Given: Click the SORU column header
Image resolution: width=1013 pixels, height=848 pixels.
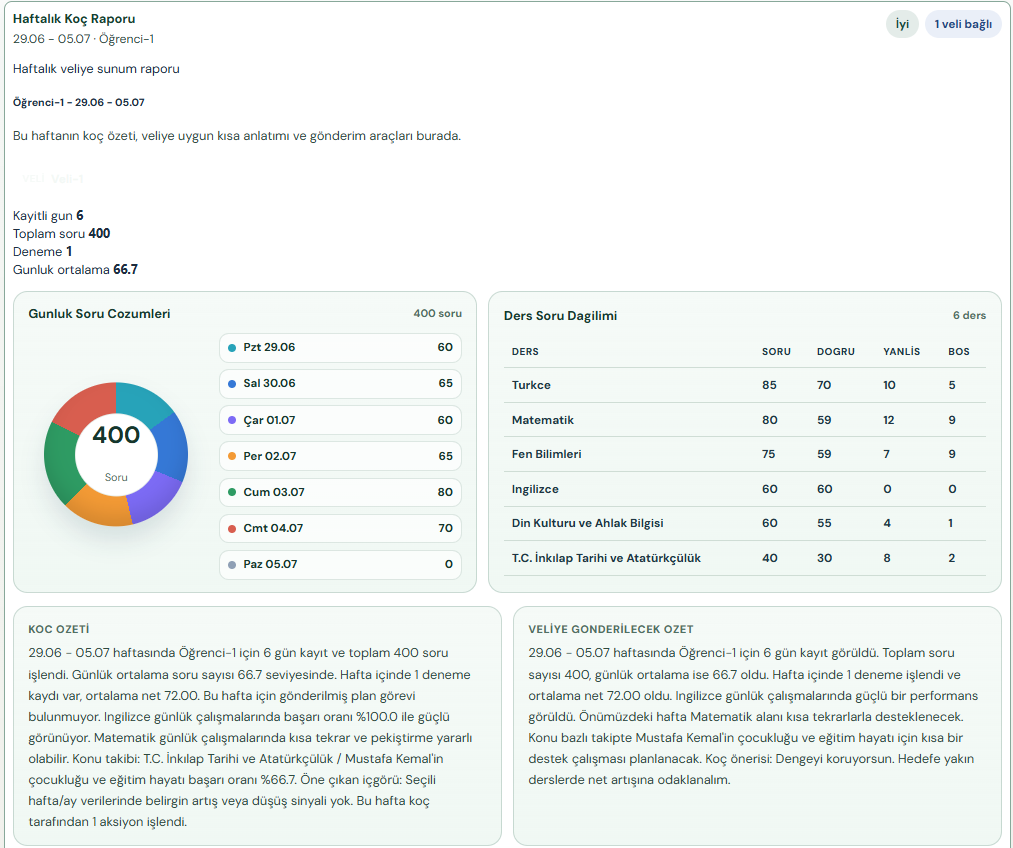Looking at the screenshot, I should 776,351.
